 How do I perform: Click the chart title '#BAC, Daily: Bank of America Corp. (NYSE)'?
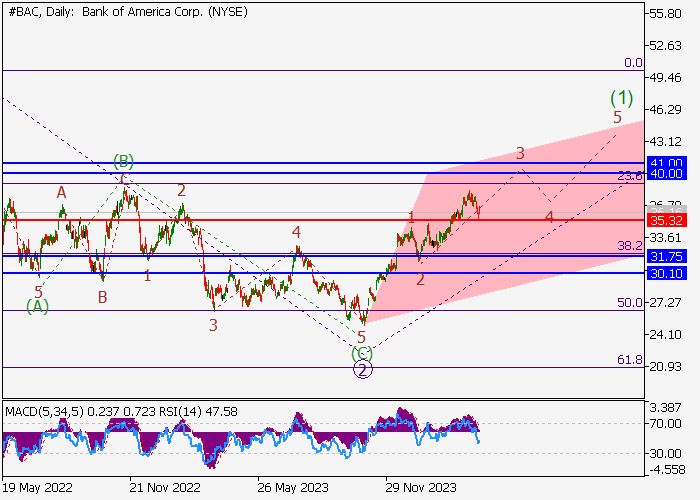[128, 12]
